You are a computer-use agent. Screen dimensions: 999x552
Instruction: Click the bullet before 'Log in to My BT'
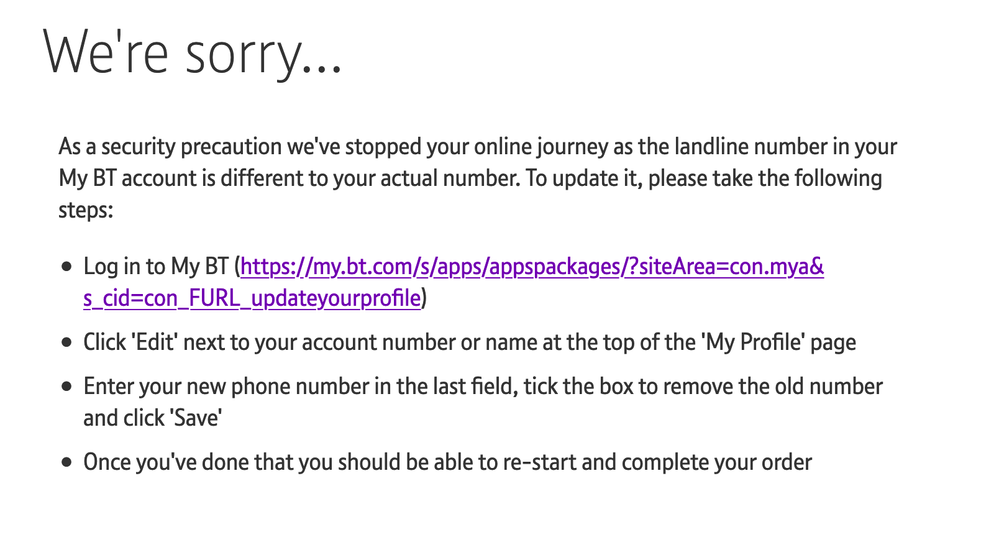(x=67, y=268)
